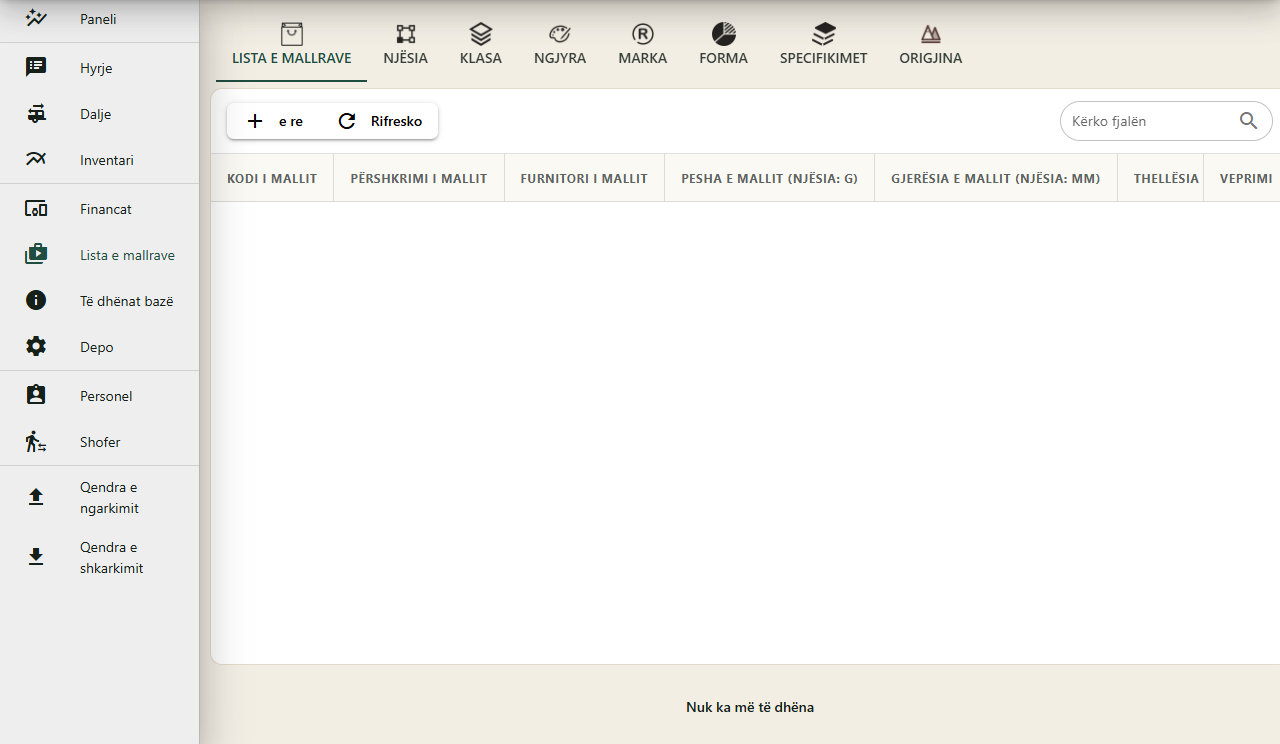Click the PËRSHKRIMI I MALLIT column header
Viewport: 1280px width, 744px height.
pos(419,178)
